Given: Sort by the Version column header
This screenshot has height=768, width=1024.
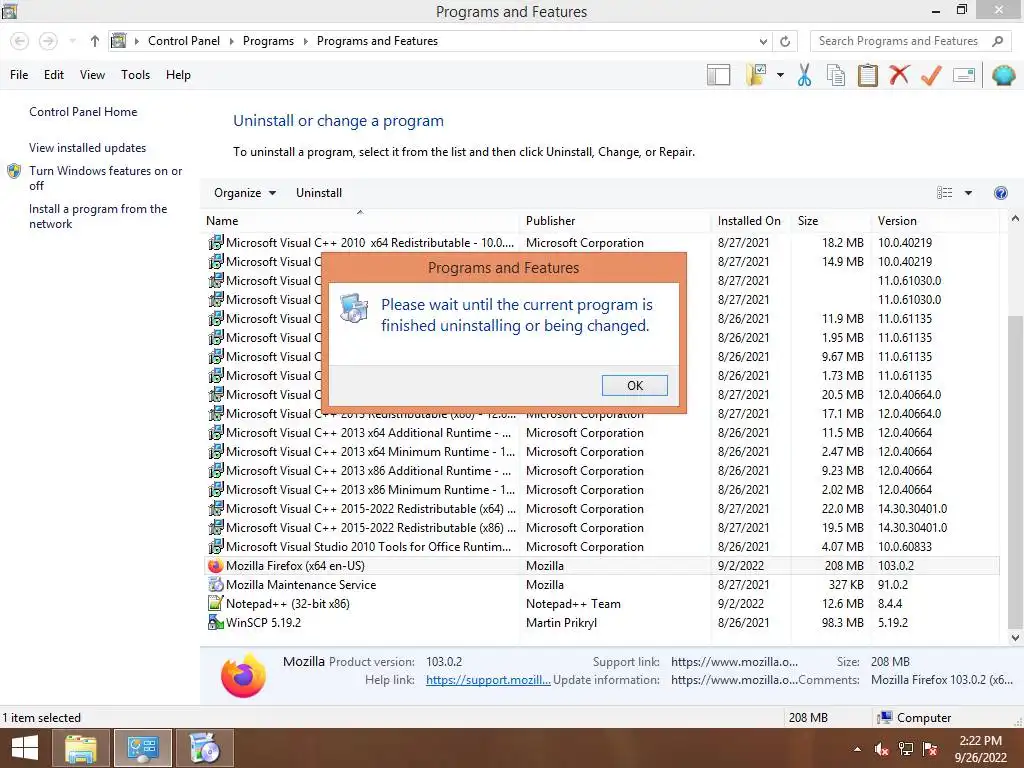Looking at the screenshot, I should (935, 221).
